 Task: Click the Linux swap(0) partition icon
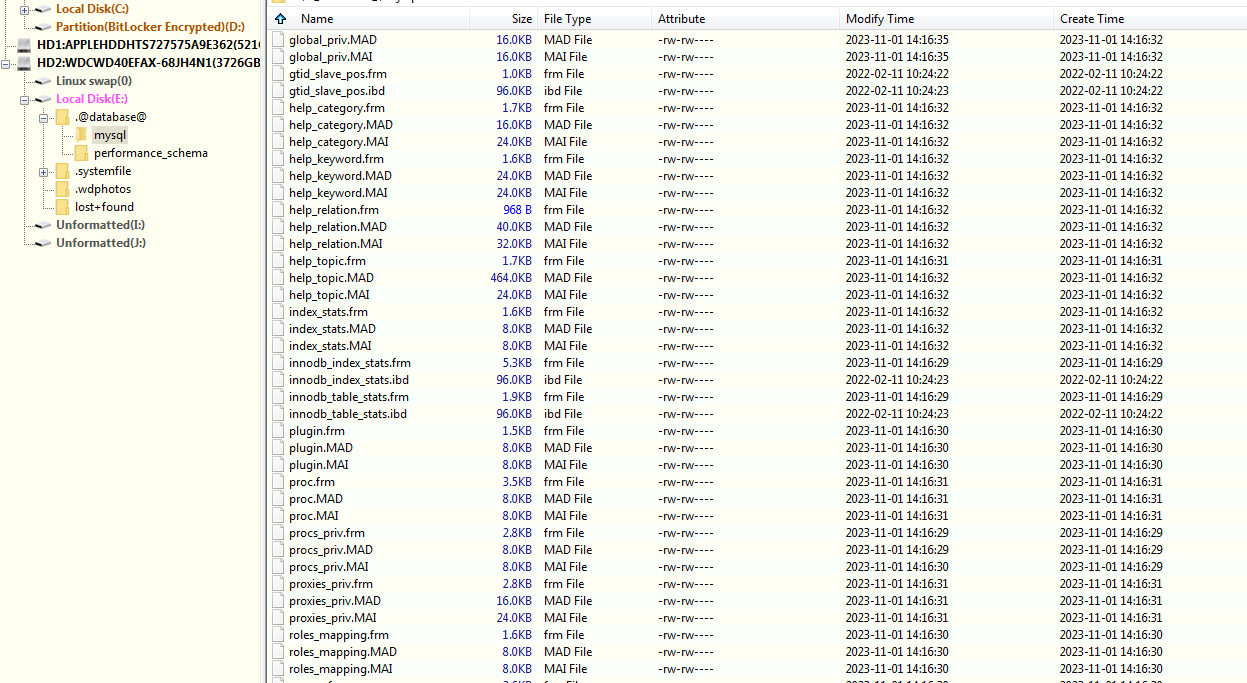44,81
